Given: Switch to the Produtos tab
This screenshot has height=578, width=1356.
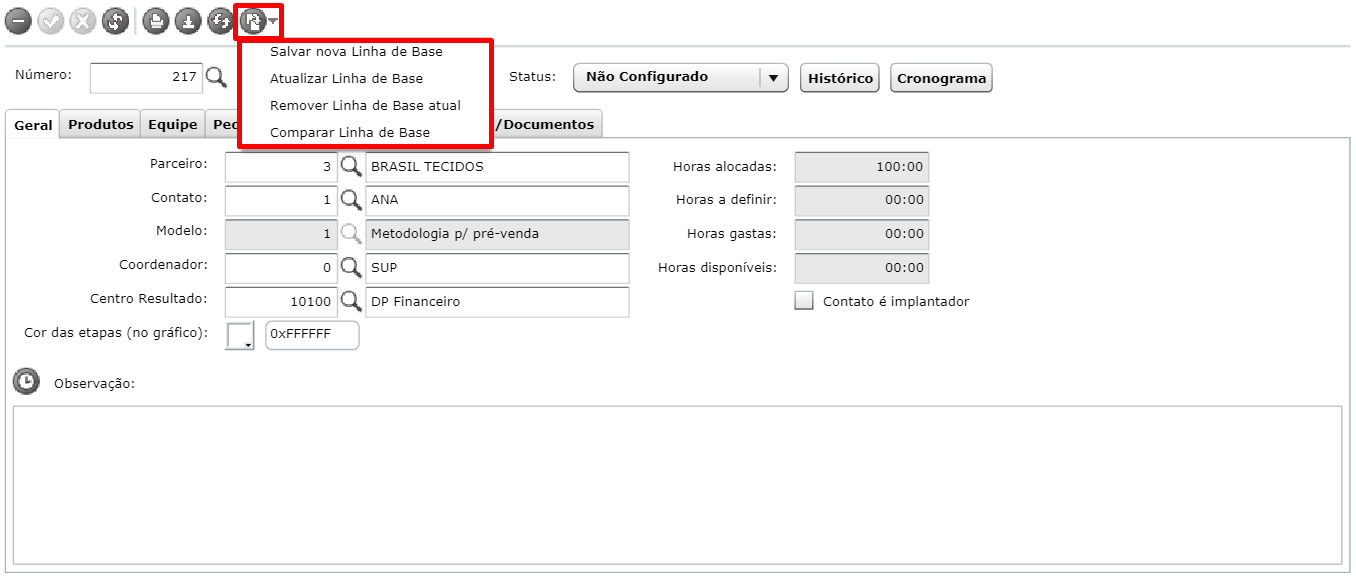Looking at the screenshot, I should [100, 124].
